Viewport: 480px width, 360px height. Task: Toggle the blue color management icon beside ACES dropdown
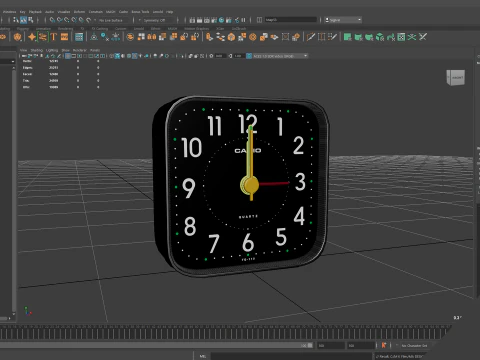point(249,56)
